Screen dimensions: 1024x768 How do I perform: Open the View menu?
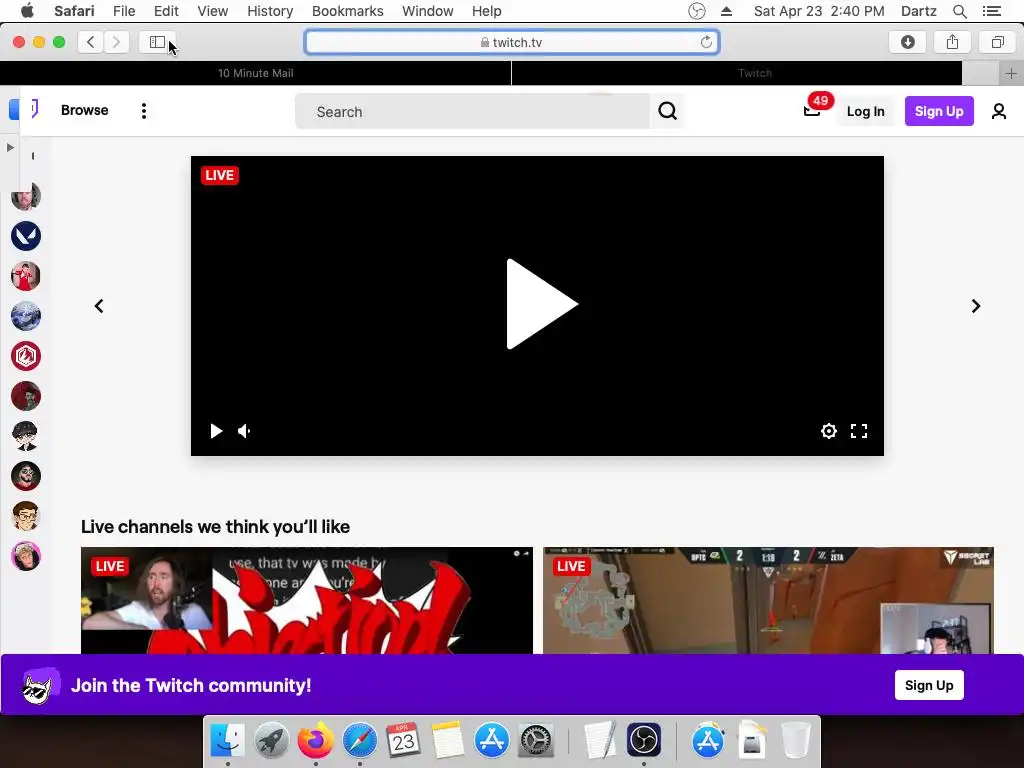pyautogui.click(x=213, y=11)
